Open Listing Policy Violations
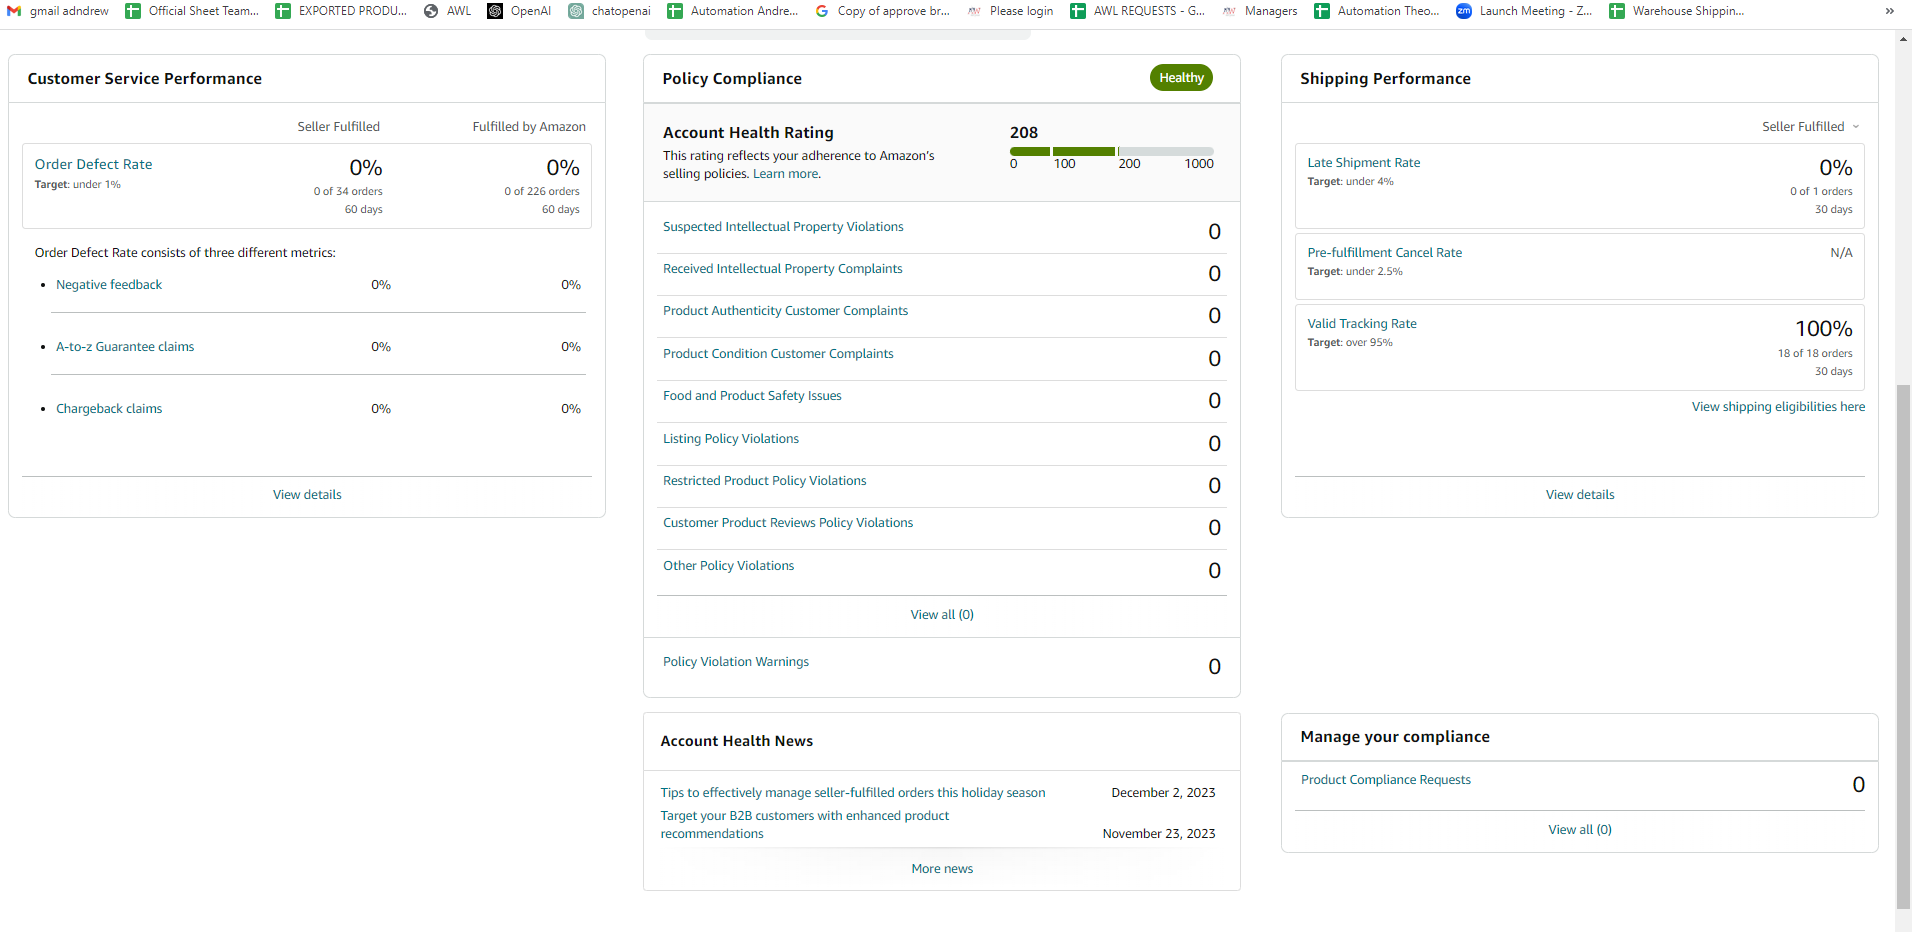1912x932 pixels. pos(731,439)
